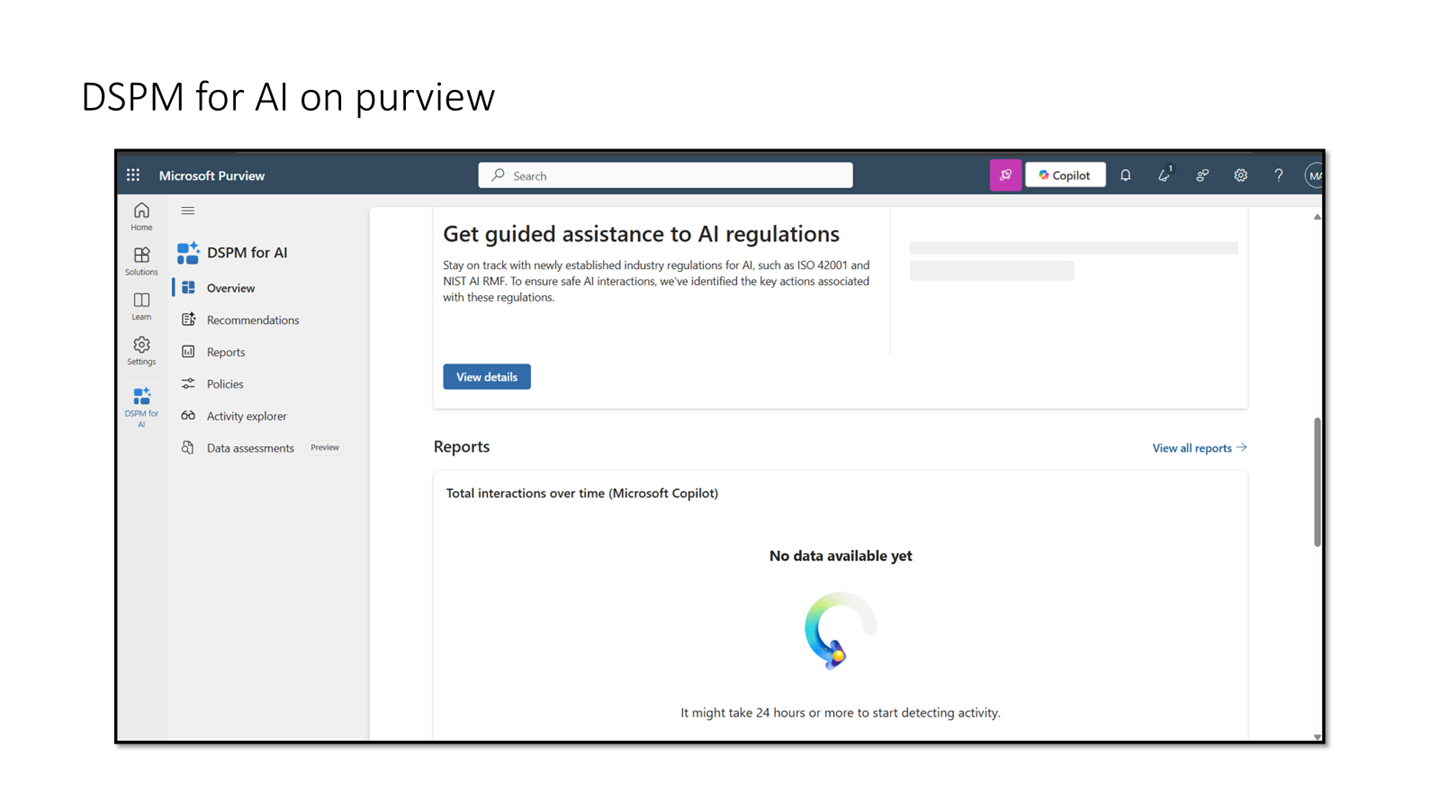Open View all reports link
The image size is (1440, 810).
pos(1199,448)
